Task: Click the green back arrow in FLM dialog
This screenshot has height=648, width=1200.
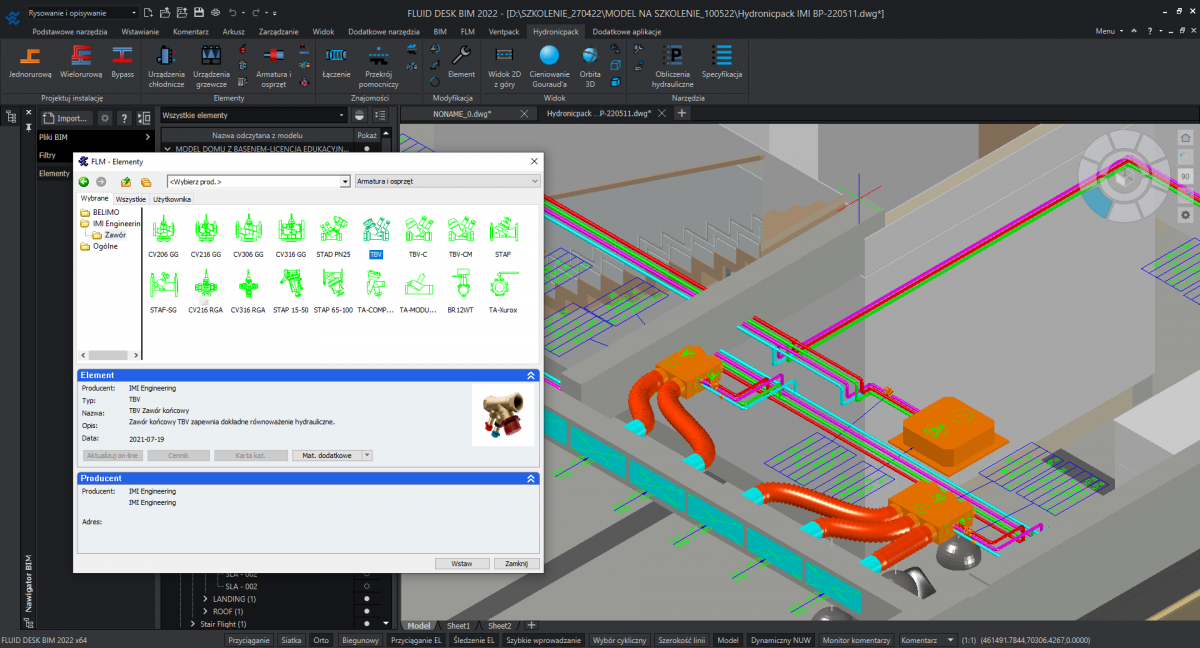Action: 84,182
